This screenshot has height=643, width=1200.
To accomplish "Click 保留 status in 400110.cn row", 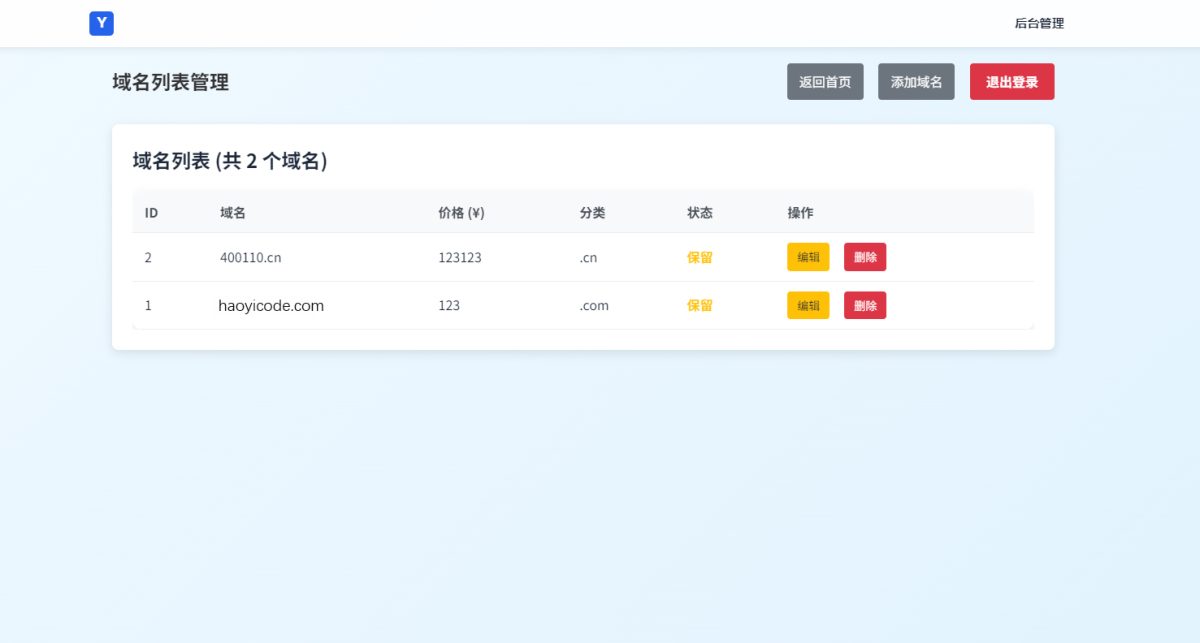I will pyautogui.click(x=700, y=257).
